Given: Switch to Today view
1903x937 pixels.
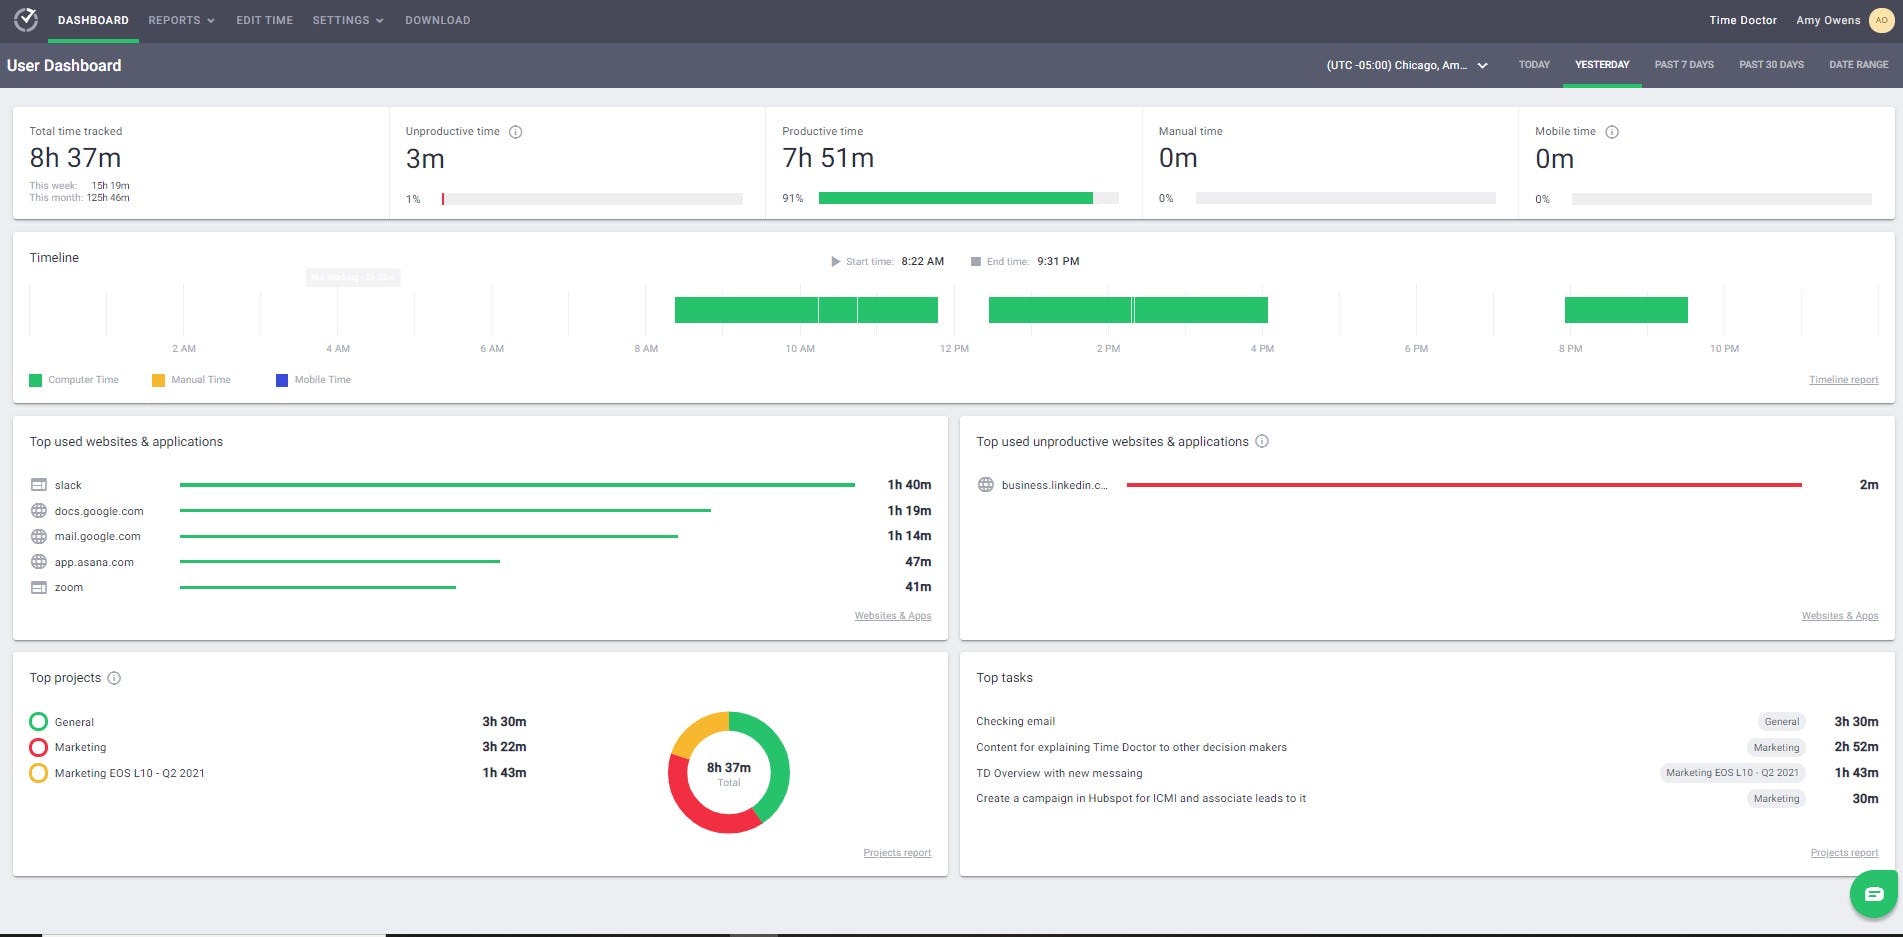Looking at the screenshot, I should [x=1534, y=65].
